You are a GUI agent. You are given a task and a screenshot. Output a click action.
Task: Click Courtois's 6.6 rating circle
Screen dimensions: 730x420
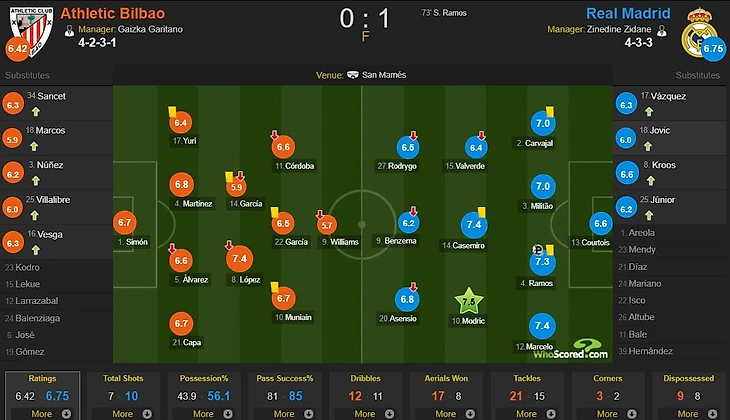(601, 224)
